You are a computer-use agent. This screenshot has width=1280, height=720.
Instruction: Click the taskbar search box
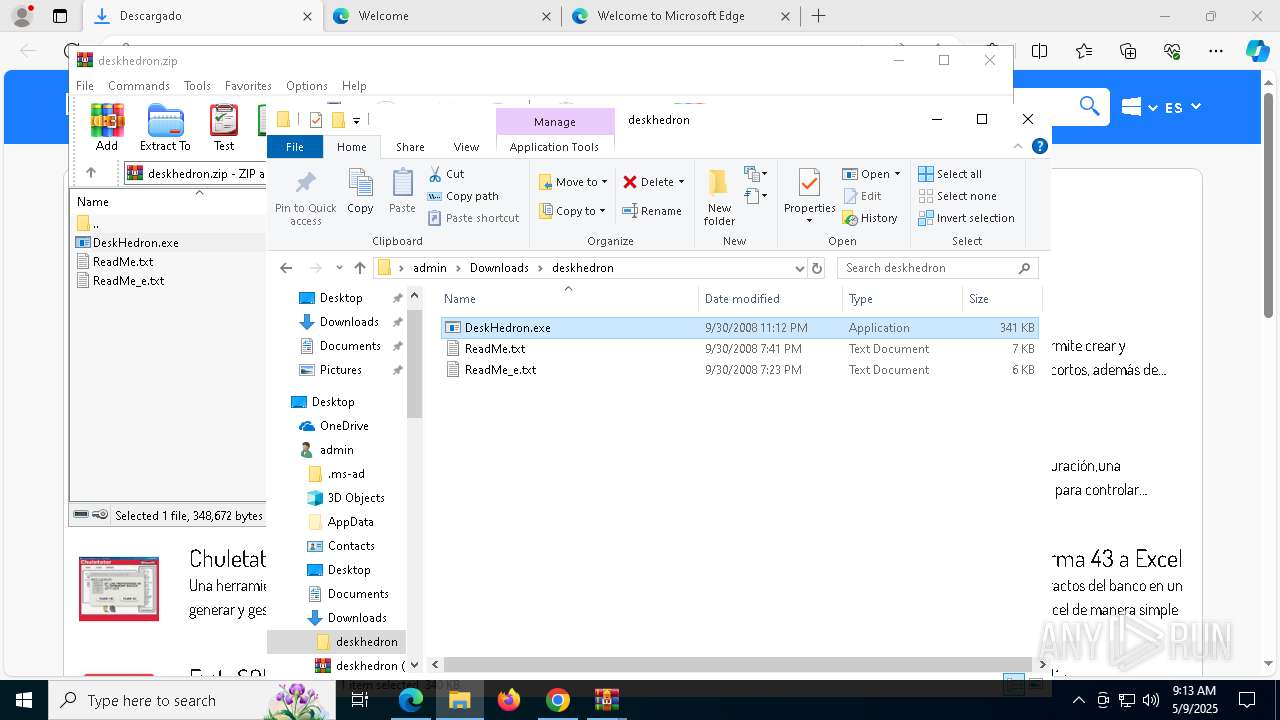click(190, 700)
